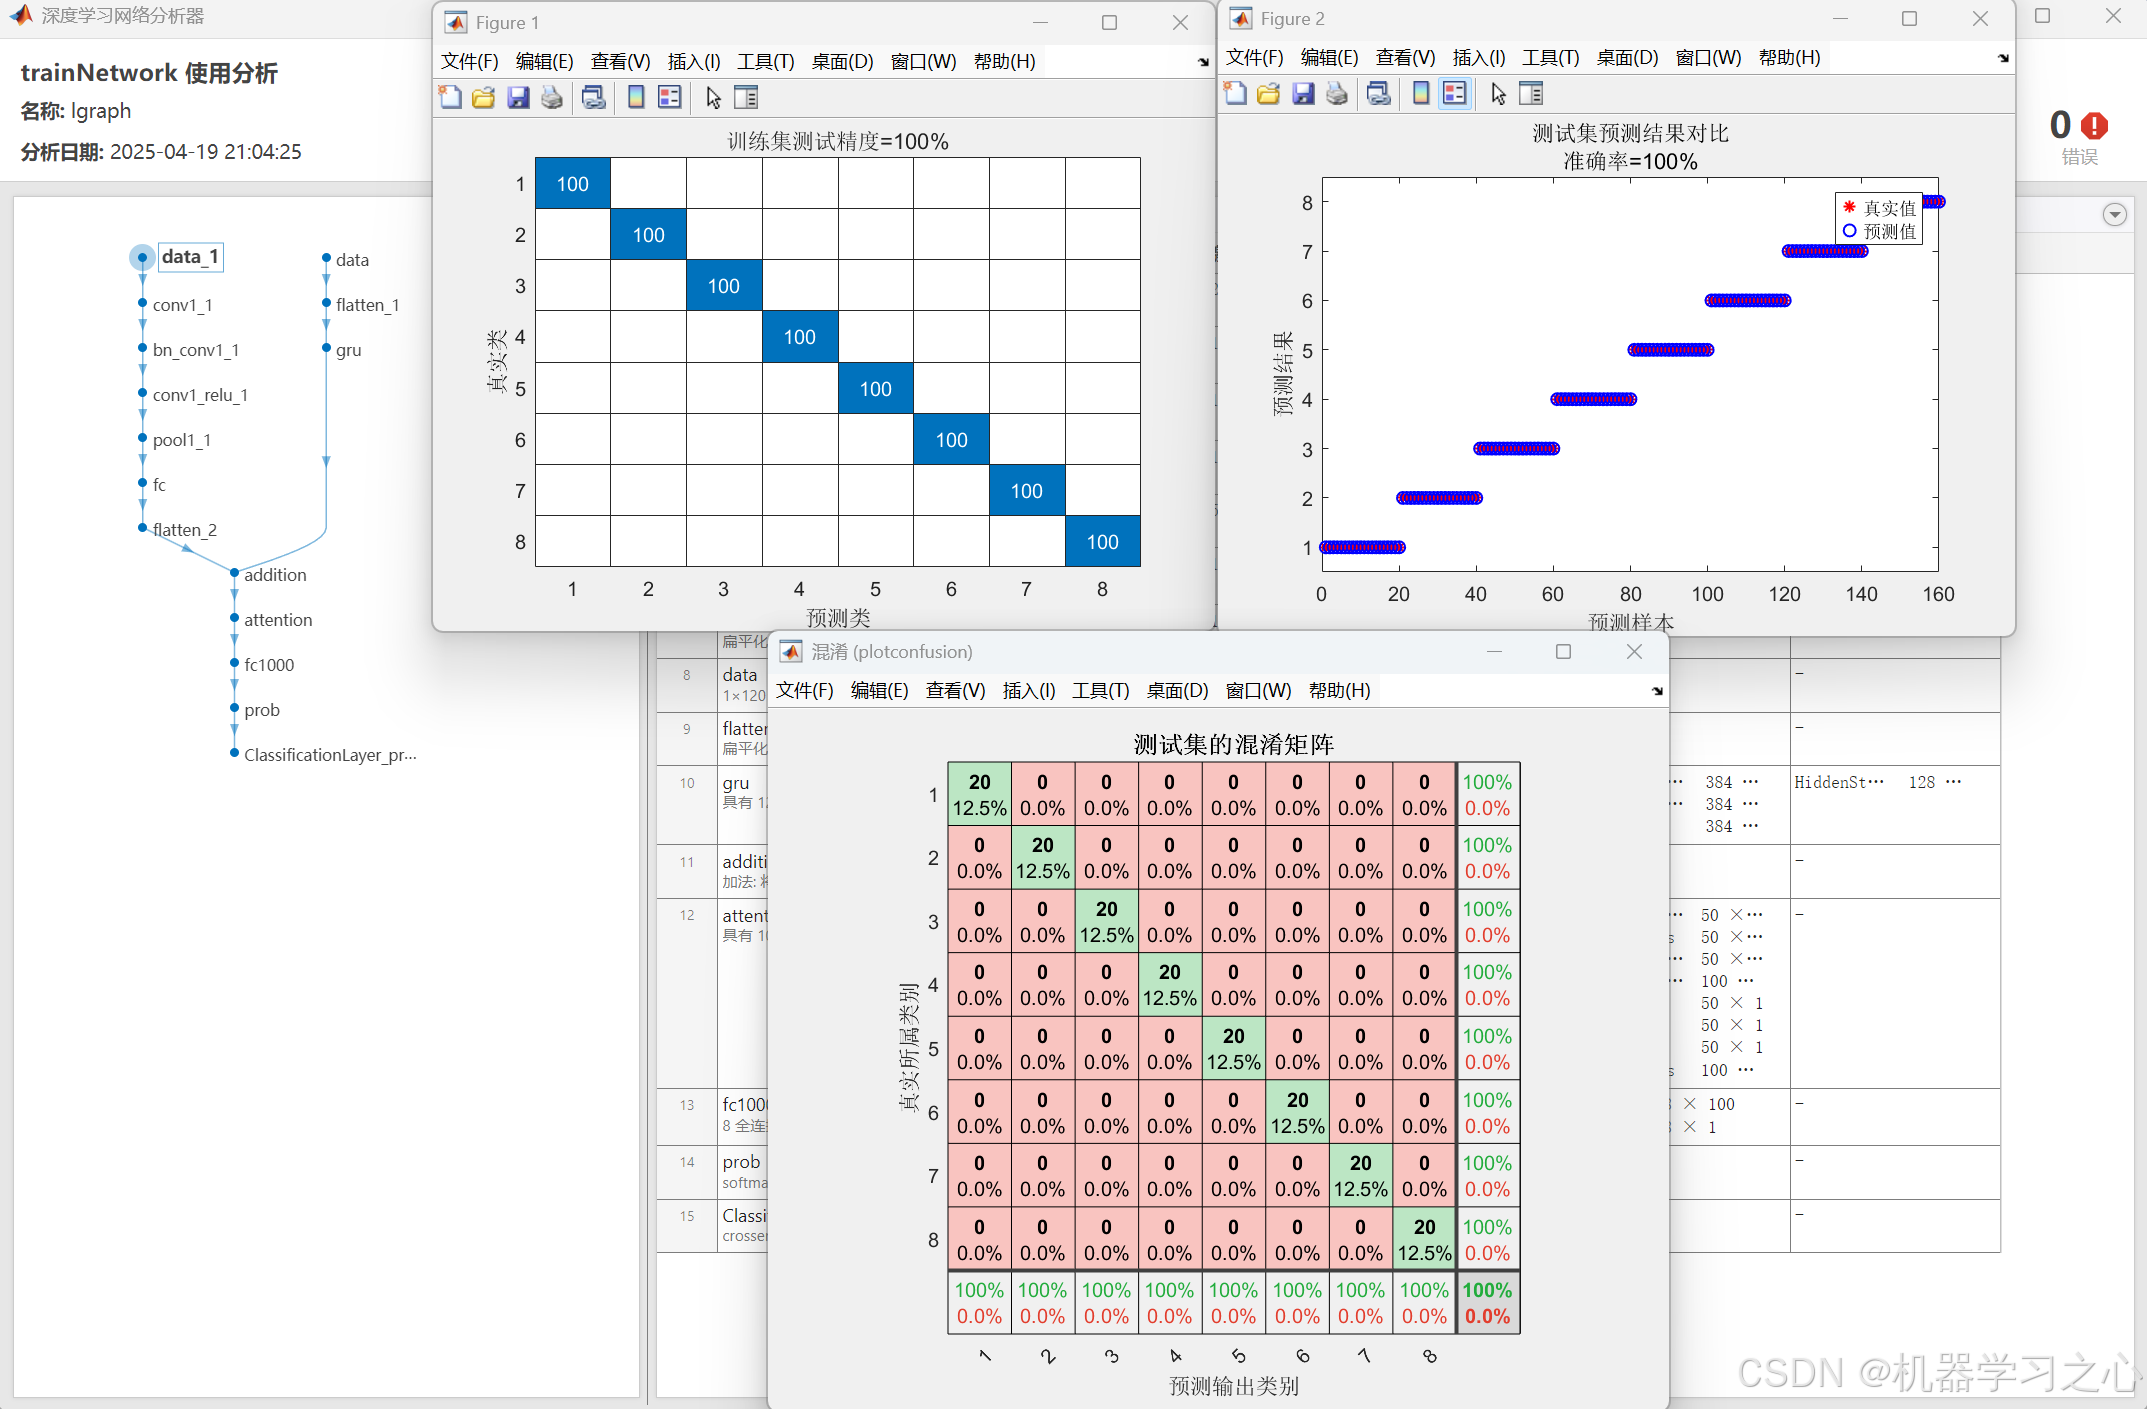Click Open File icon in Figure 1
Viewport: 2147px width, 1409px height.
pyautogui.click(x=484, y=97)
